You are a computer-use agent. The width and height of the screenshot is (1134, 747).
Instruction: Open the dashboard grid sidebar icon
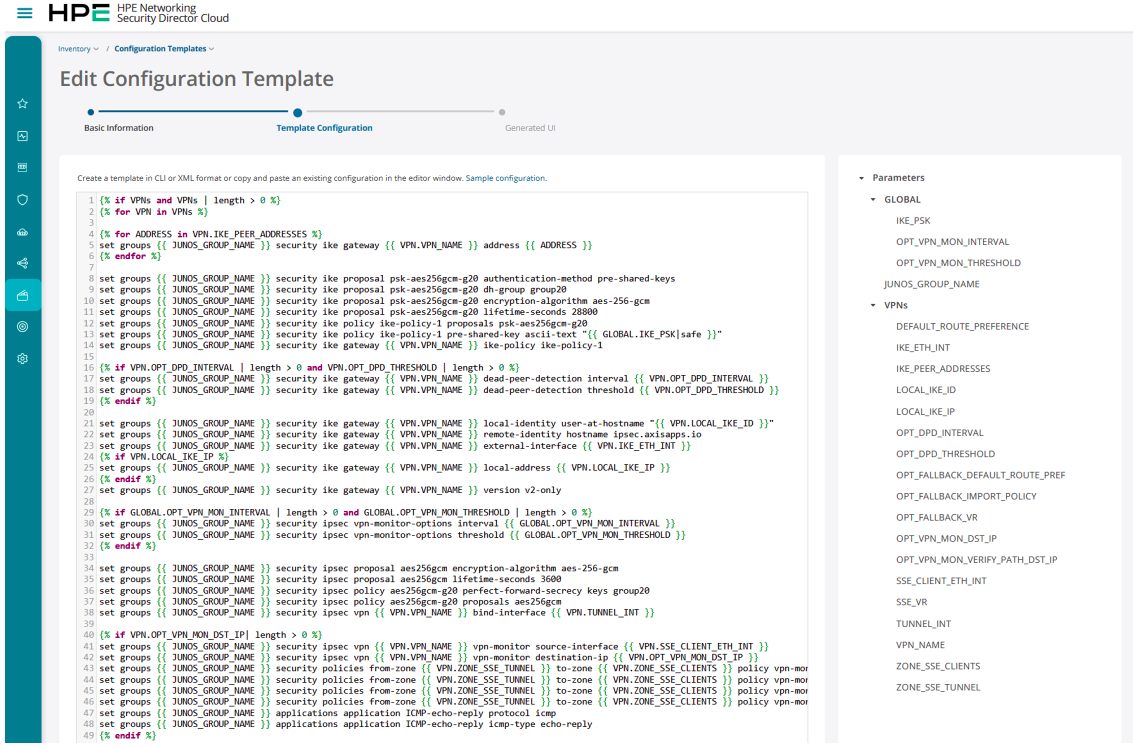click(x=22, y=167)
